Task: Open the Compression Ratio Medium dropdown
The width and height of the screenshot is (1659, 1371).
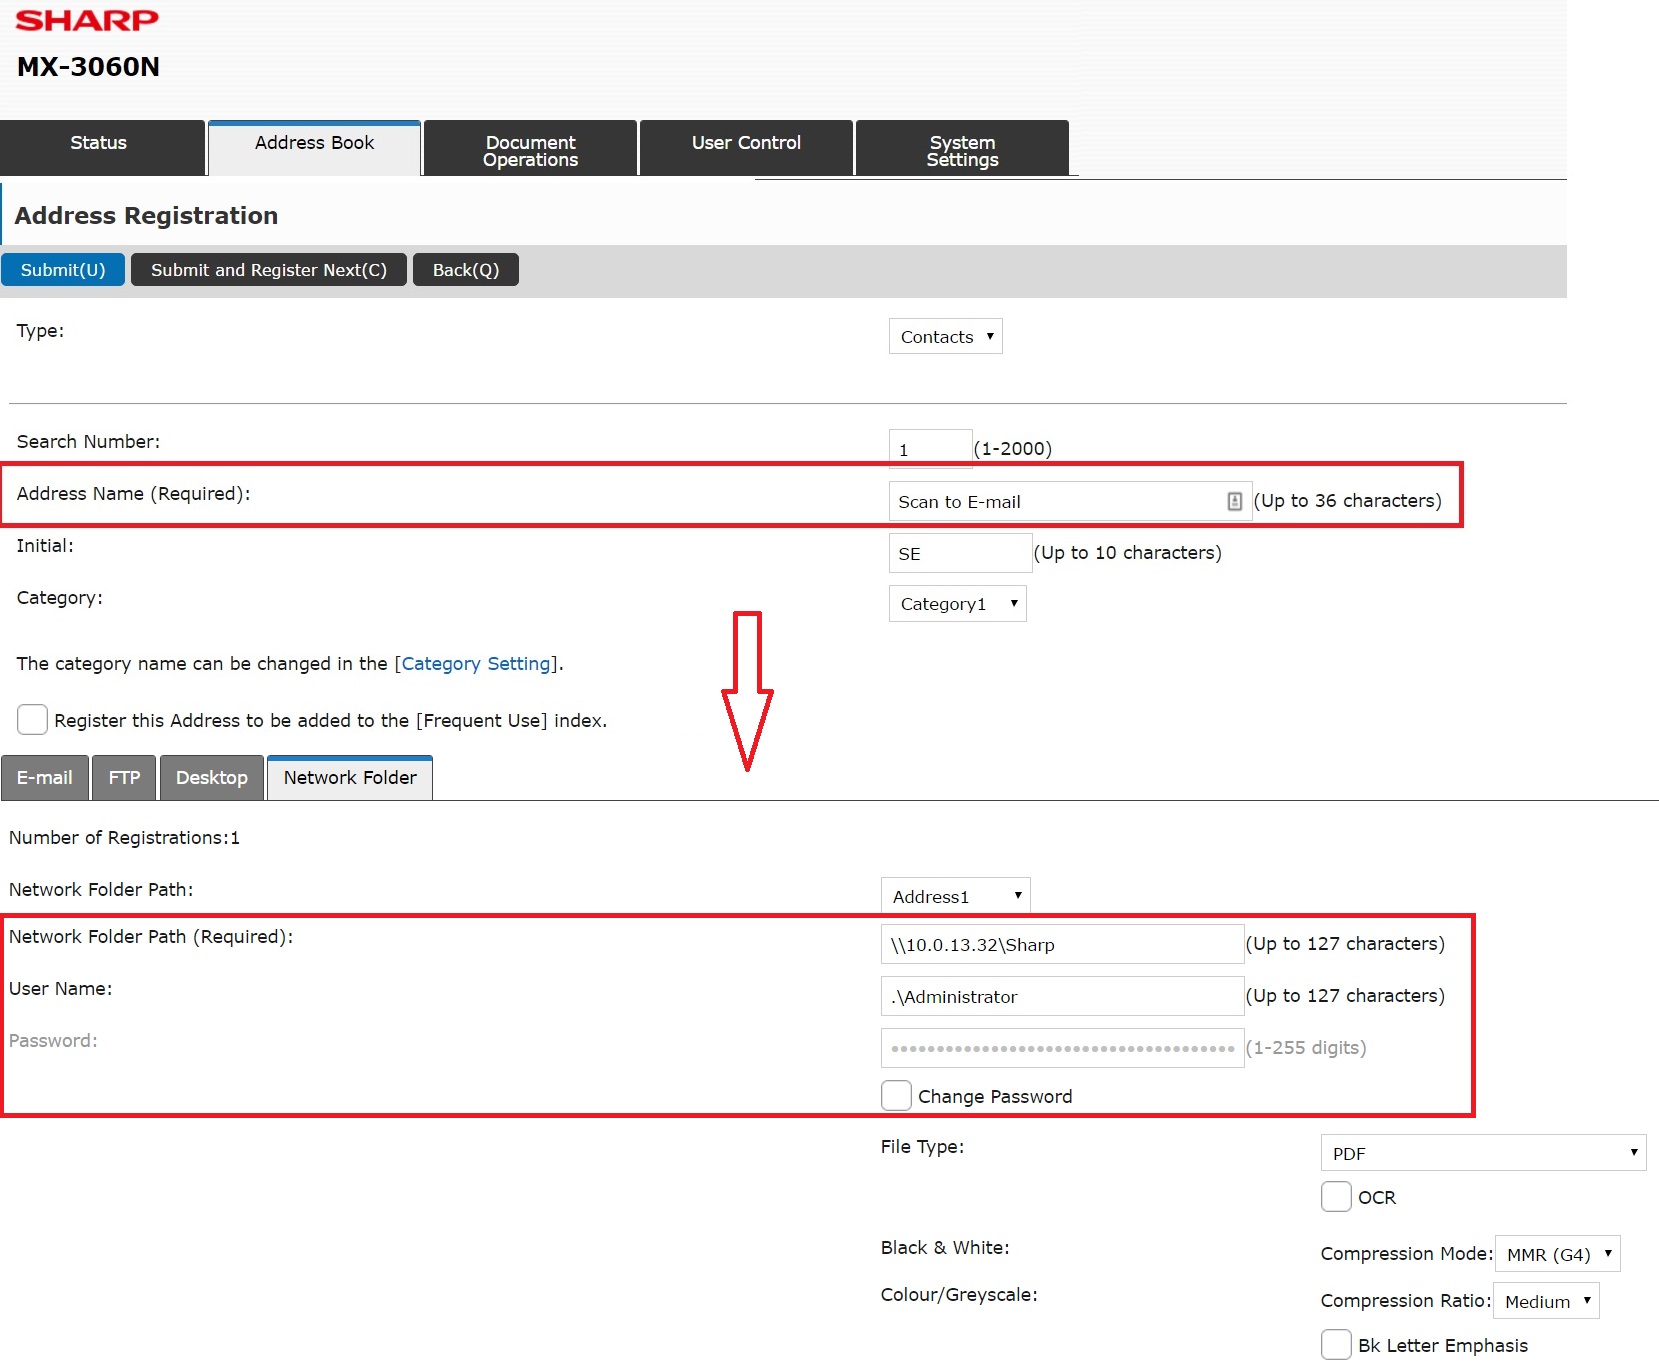Action: [x=1546, y=1301]
